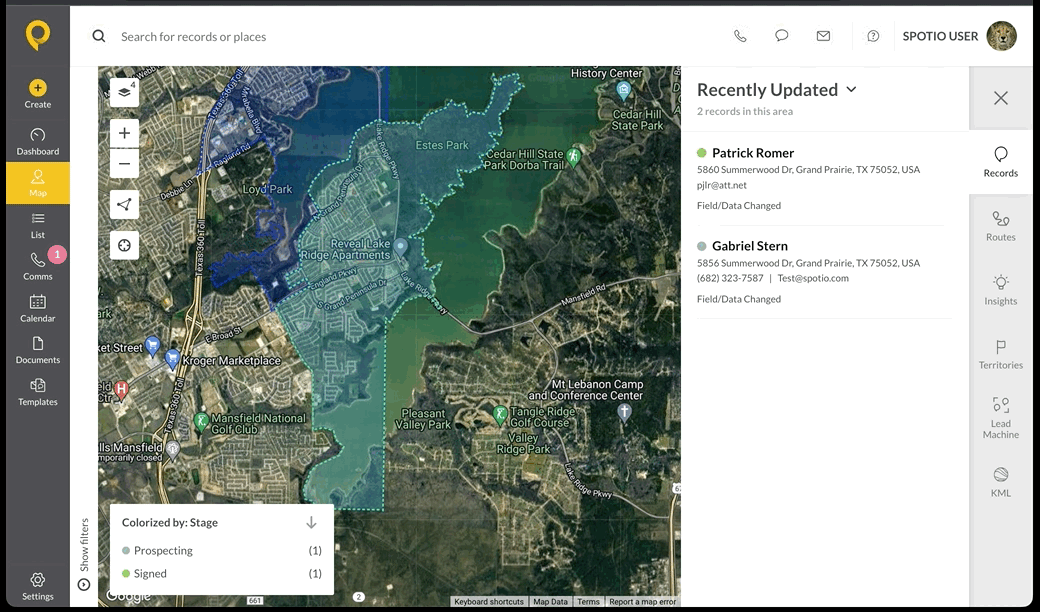Image resolution: width=1040 pixels, height=612 pixels.
Task: Click the chat bubble icon in header
Action: tap(781, 36)
